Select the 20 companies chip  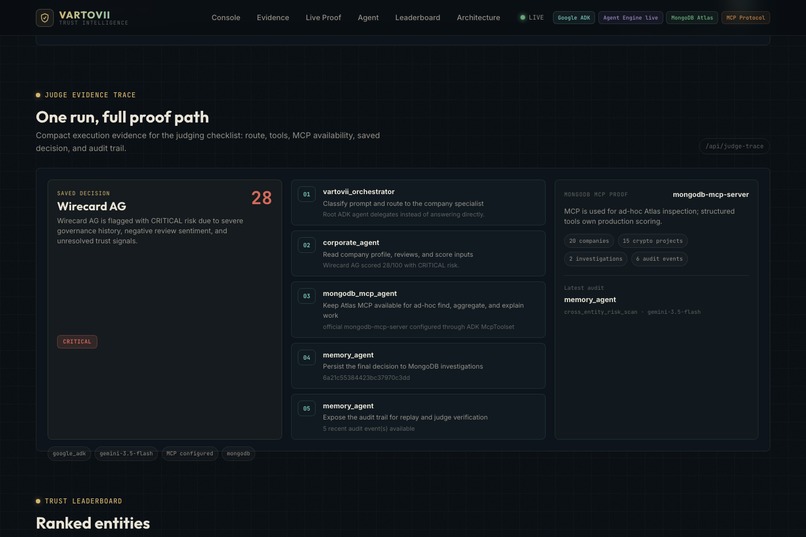589,240
